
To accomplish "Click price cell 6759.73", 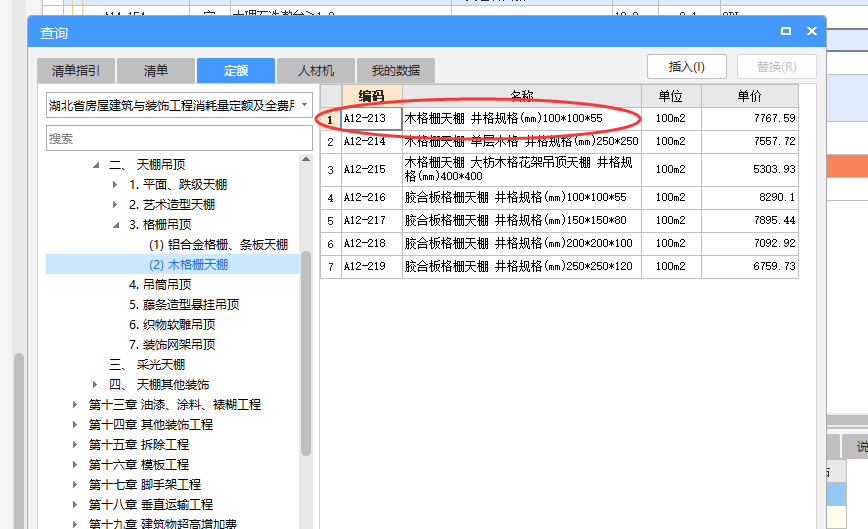I will point(750,266).
